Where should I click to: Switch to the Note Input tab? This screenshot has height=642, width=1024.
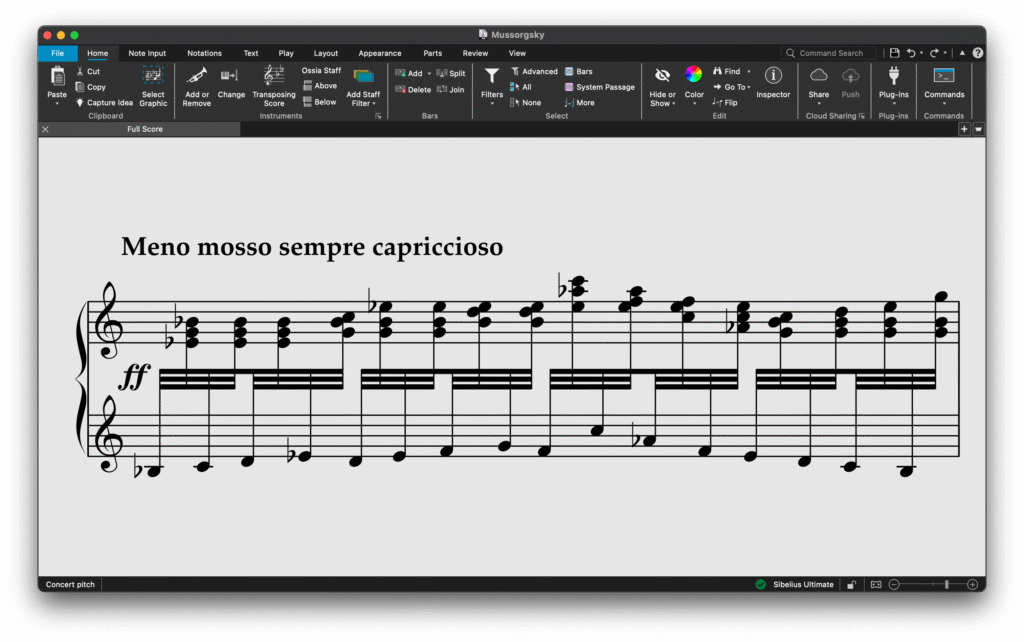click(147, 54)
